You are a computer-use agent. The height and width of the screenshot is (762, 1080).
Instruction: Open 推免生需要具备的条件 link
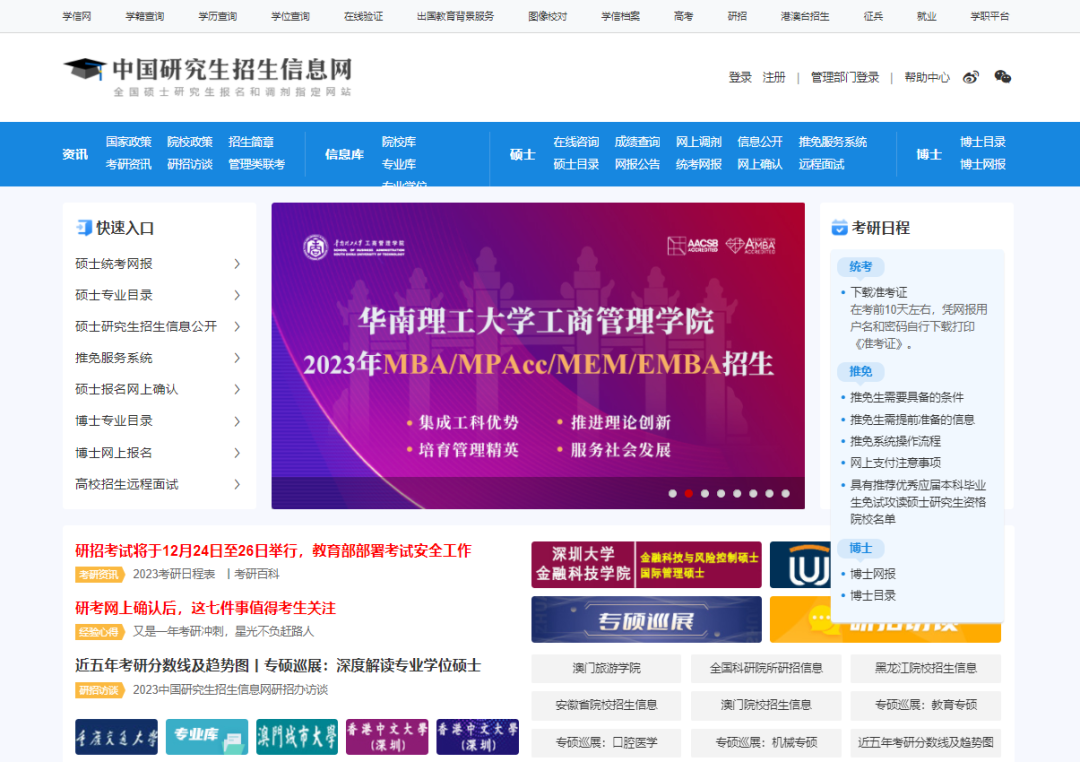(x=906, y=398)
